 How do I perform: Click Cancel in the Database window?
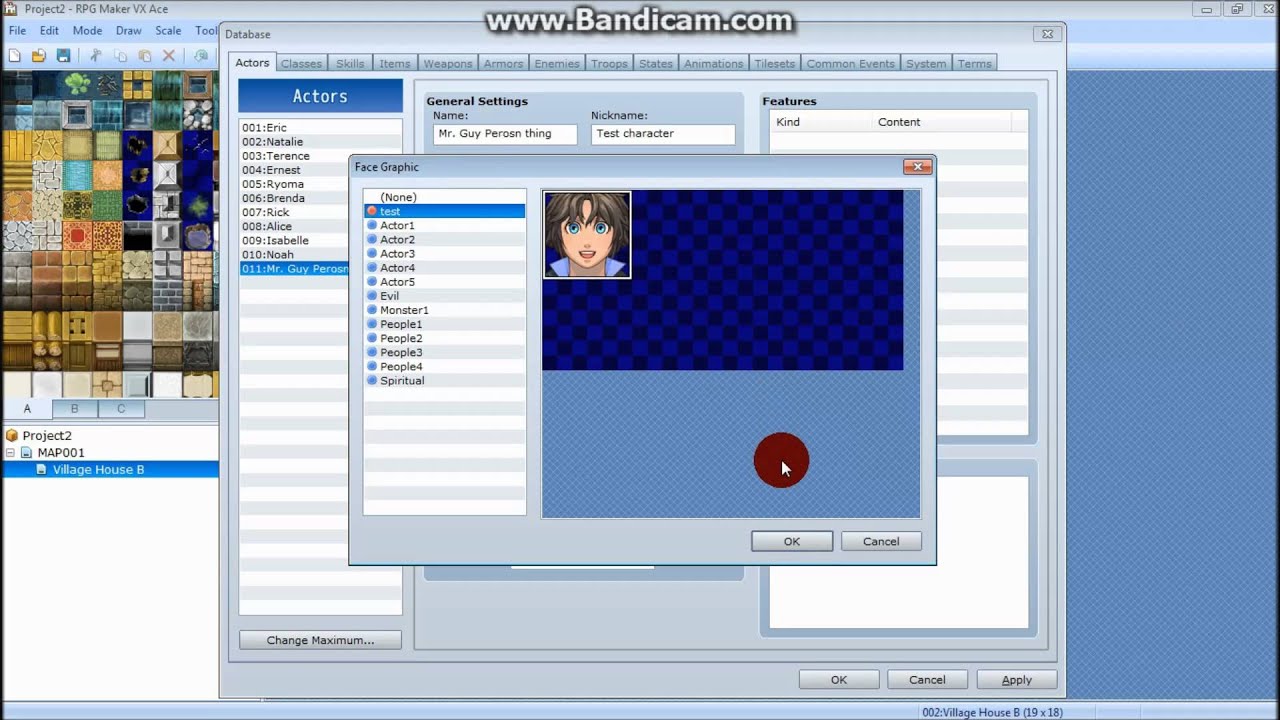pos(927,680)
